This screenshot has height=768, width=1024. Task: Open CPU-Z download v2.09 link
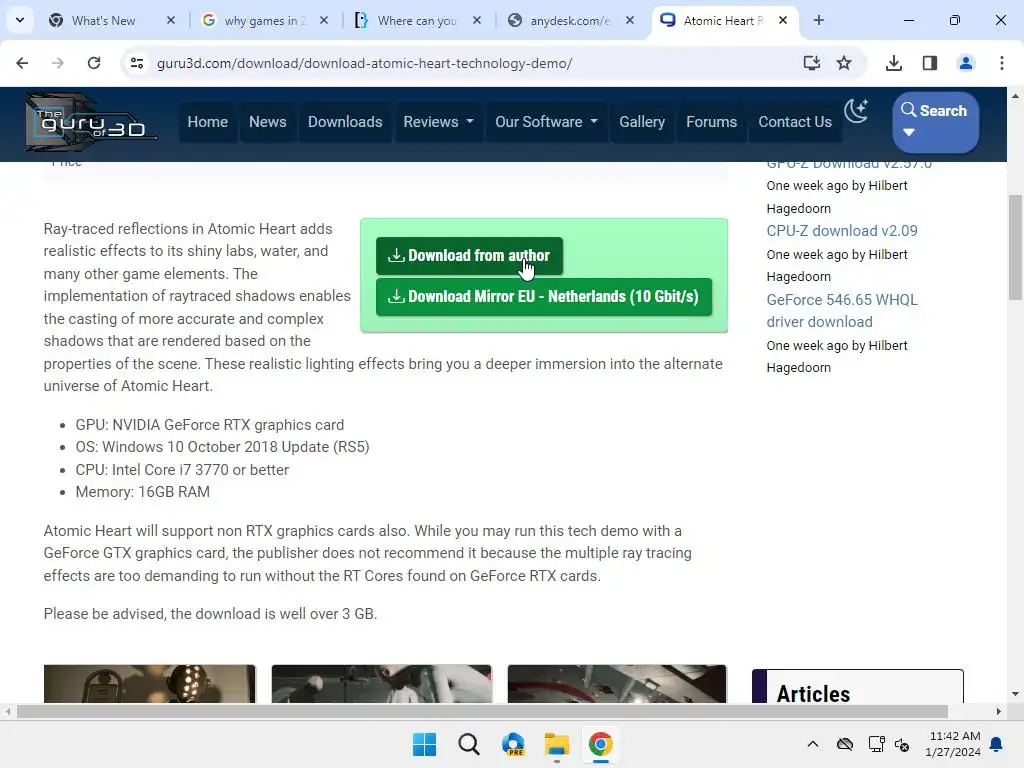pos(842,231)
